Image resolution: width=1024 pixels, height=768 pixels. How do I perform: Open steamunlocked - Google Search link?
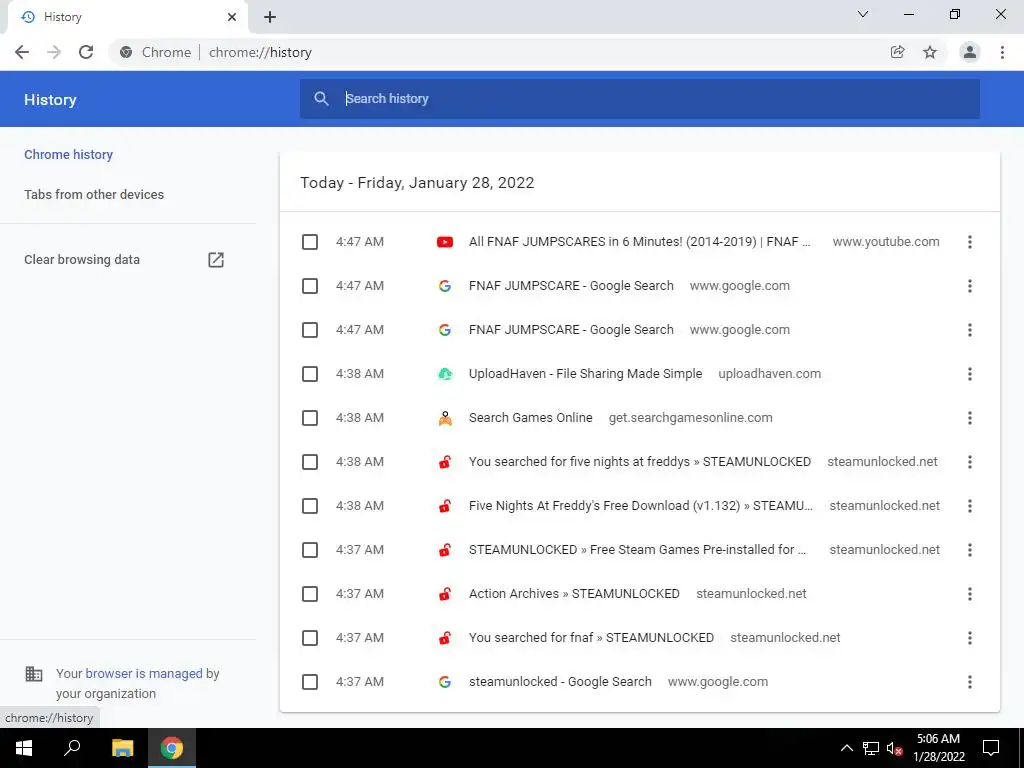(x=560, y=682)
